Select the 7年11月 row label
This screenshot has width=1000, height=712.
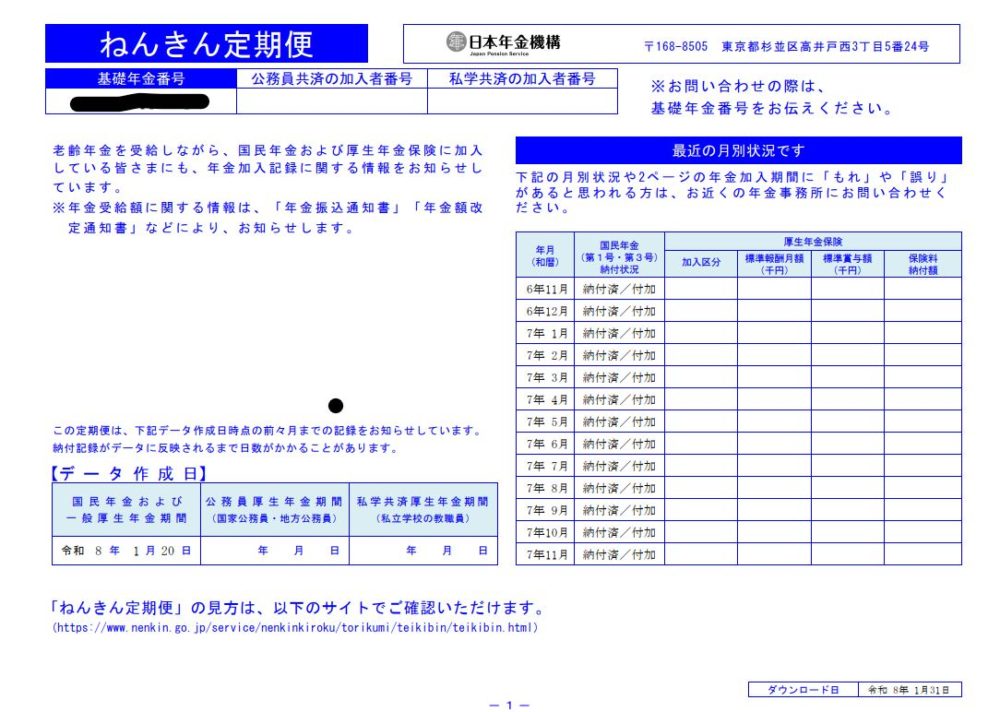pos(545,554)
